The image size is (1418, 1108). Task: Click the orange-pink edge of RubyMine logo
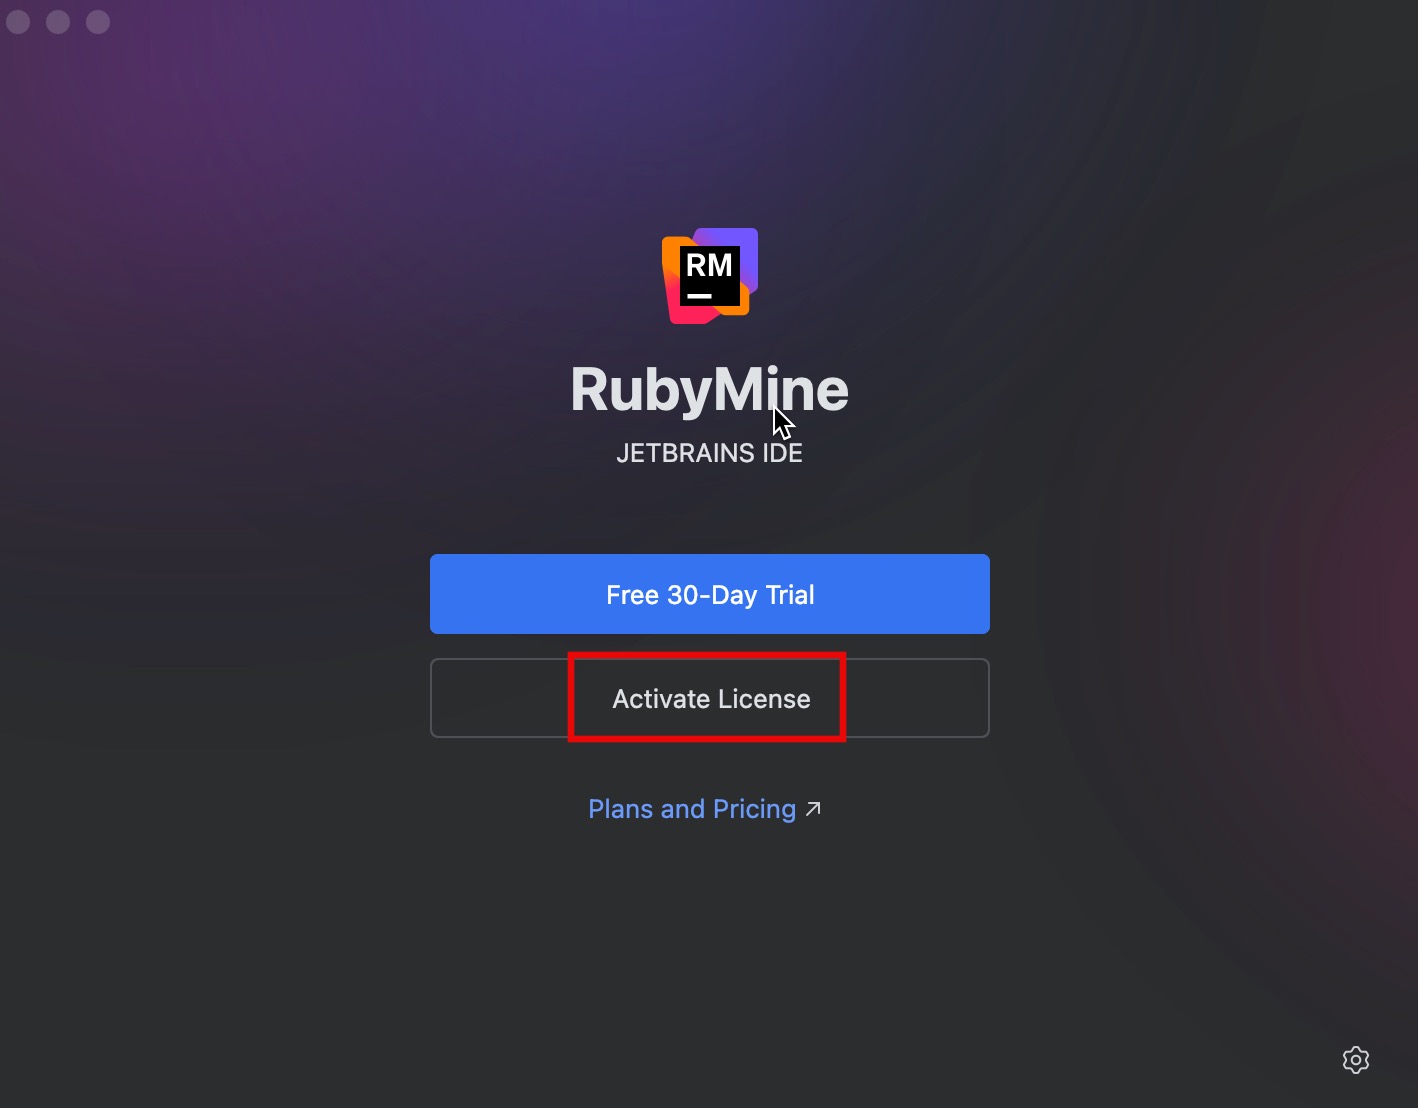671,290
